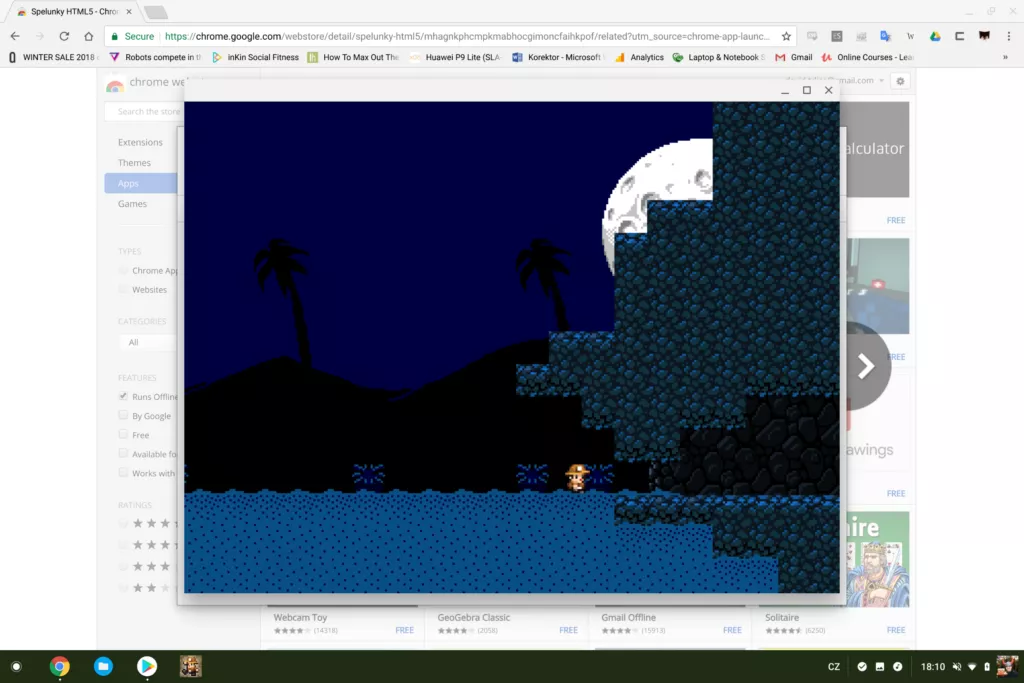
Task: Go to the Chrome home page
Action: tap(89, 36)
